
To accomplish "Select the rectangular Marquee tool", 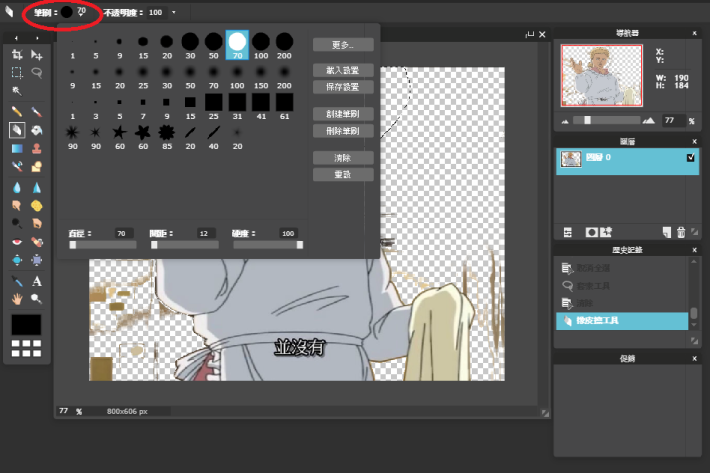I will [17, 72].
